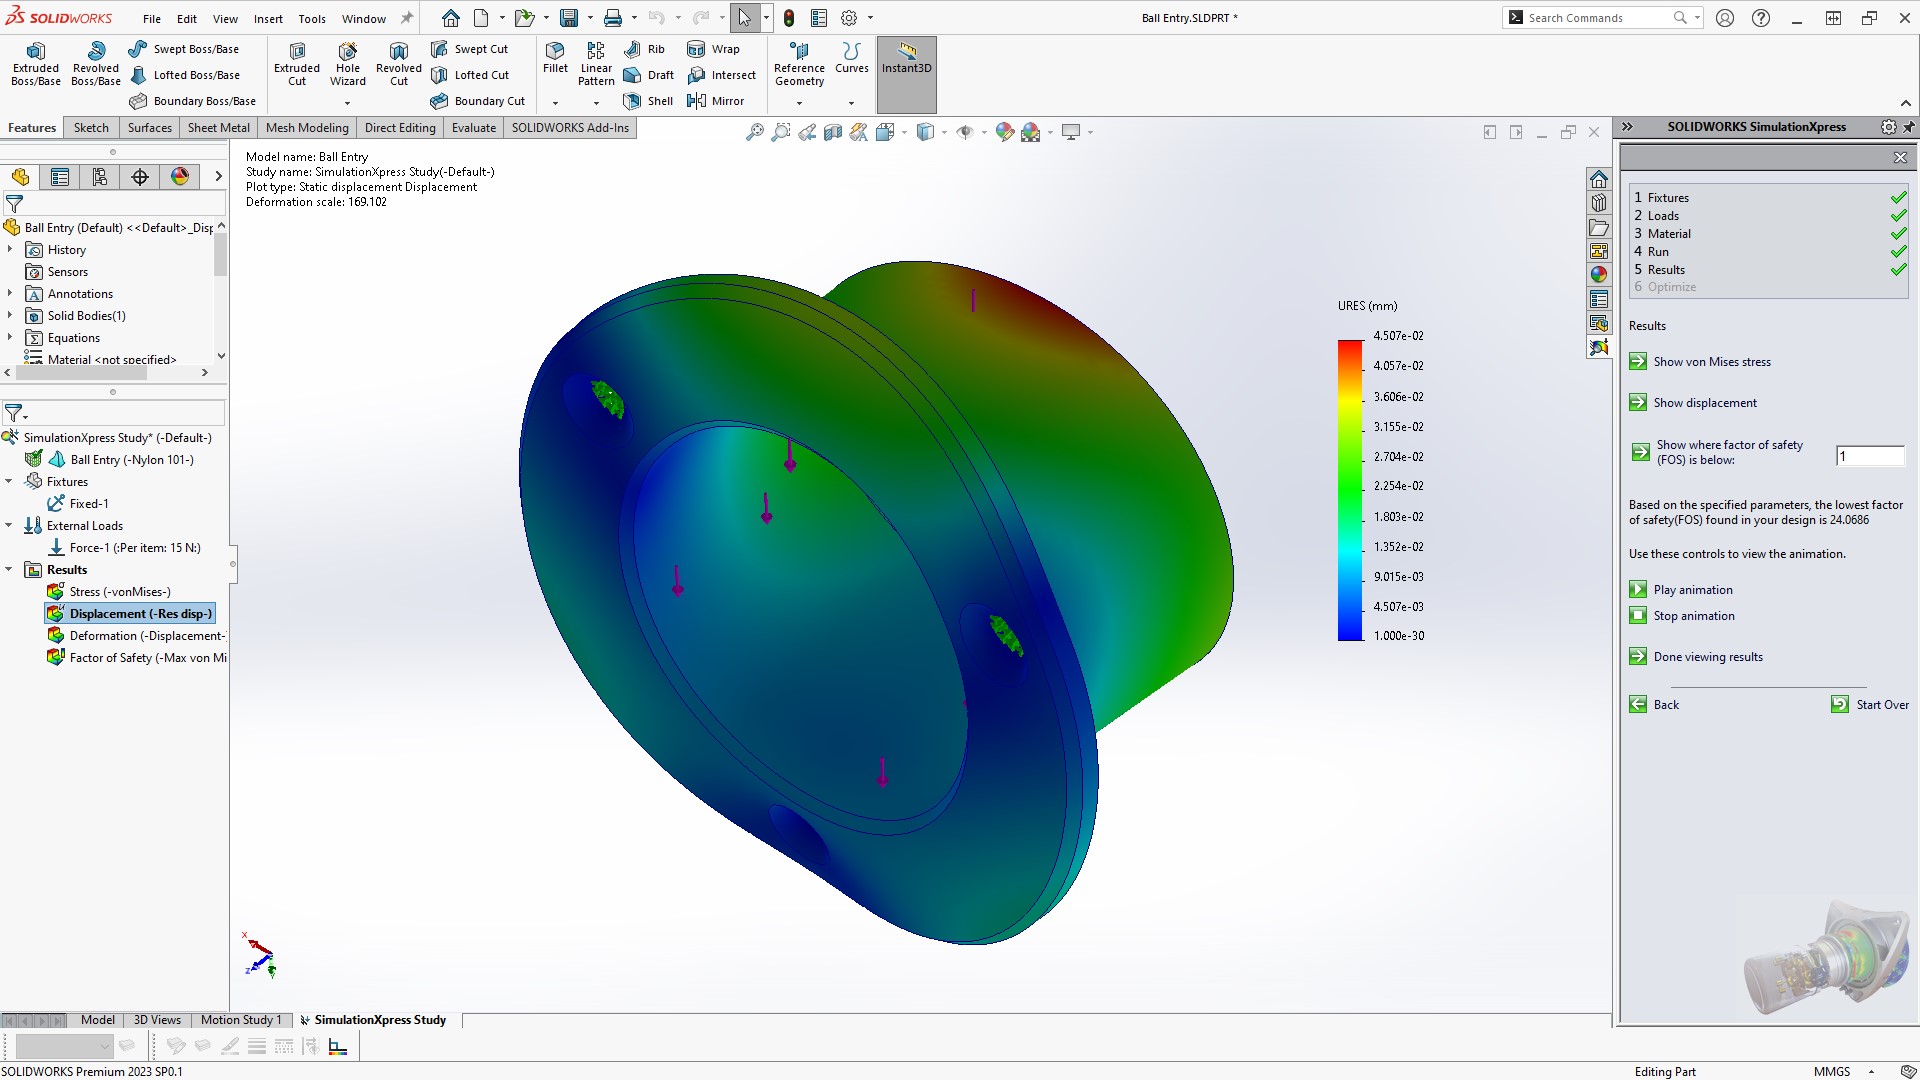Open the Hole Wizard tool
This screenshot has height=1080, width=1920.
348,62
